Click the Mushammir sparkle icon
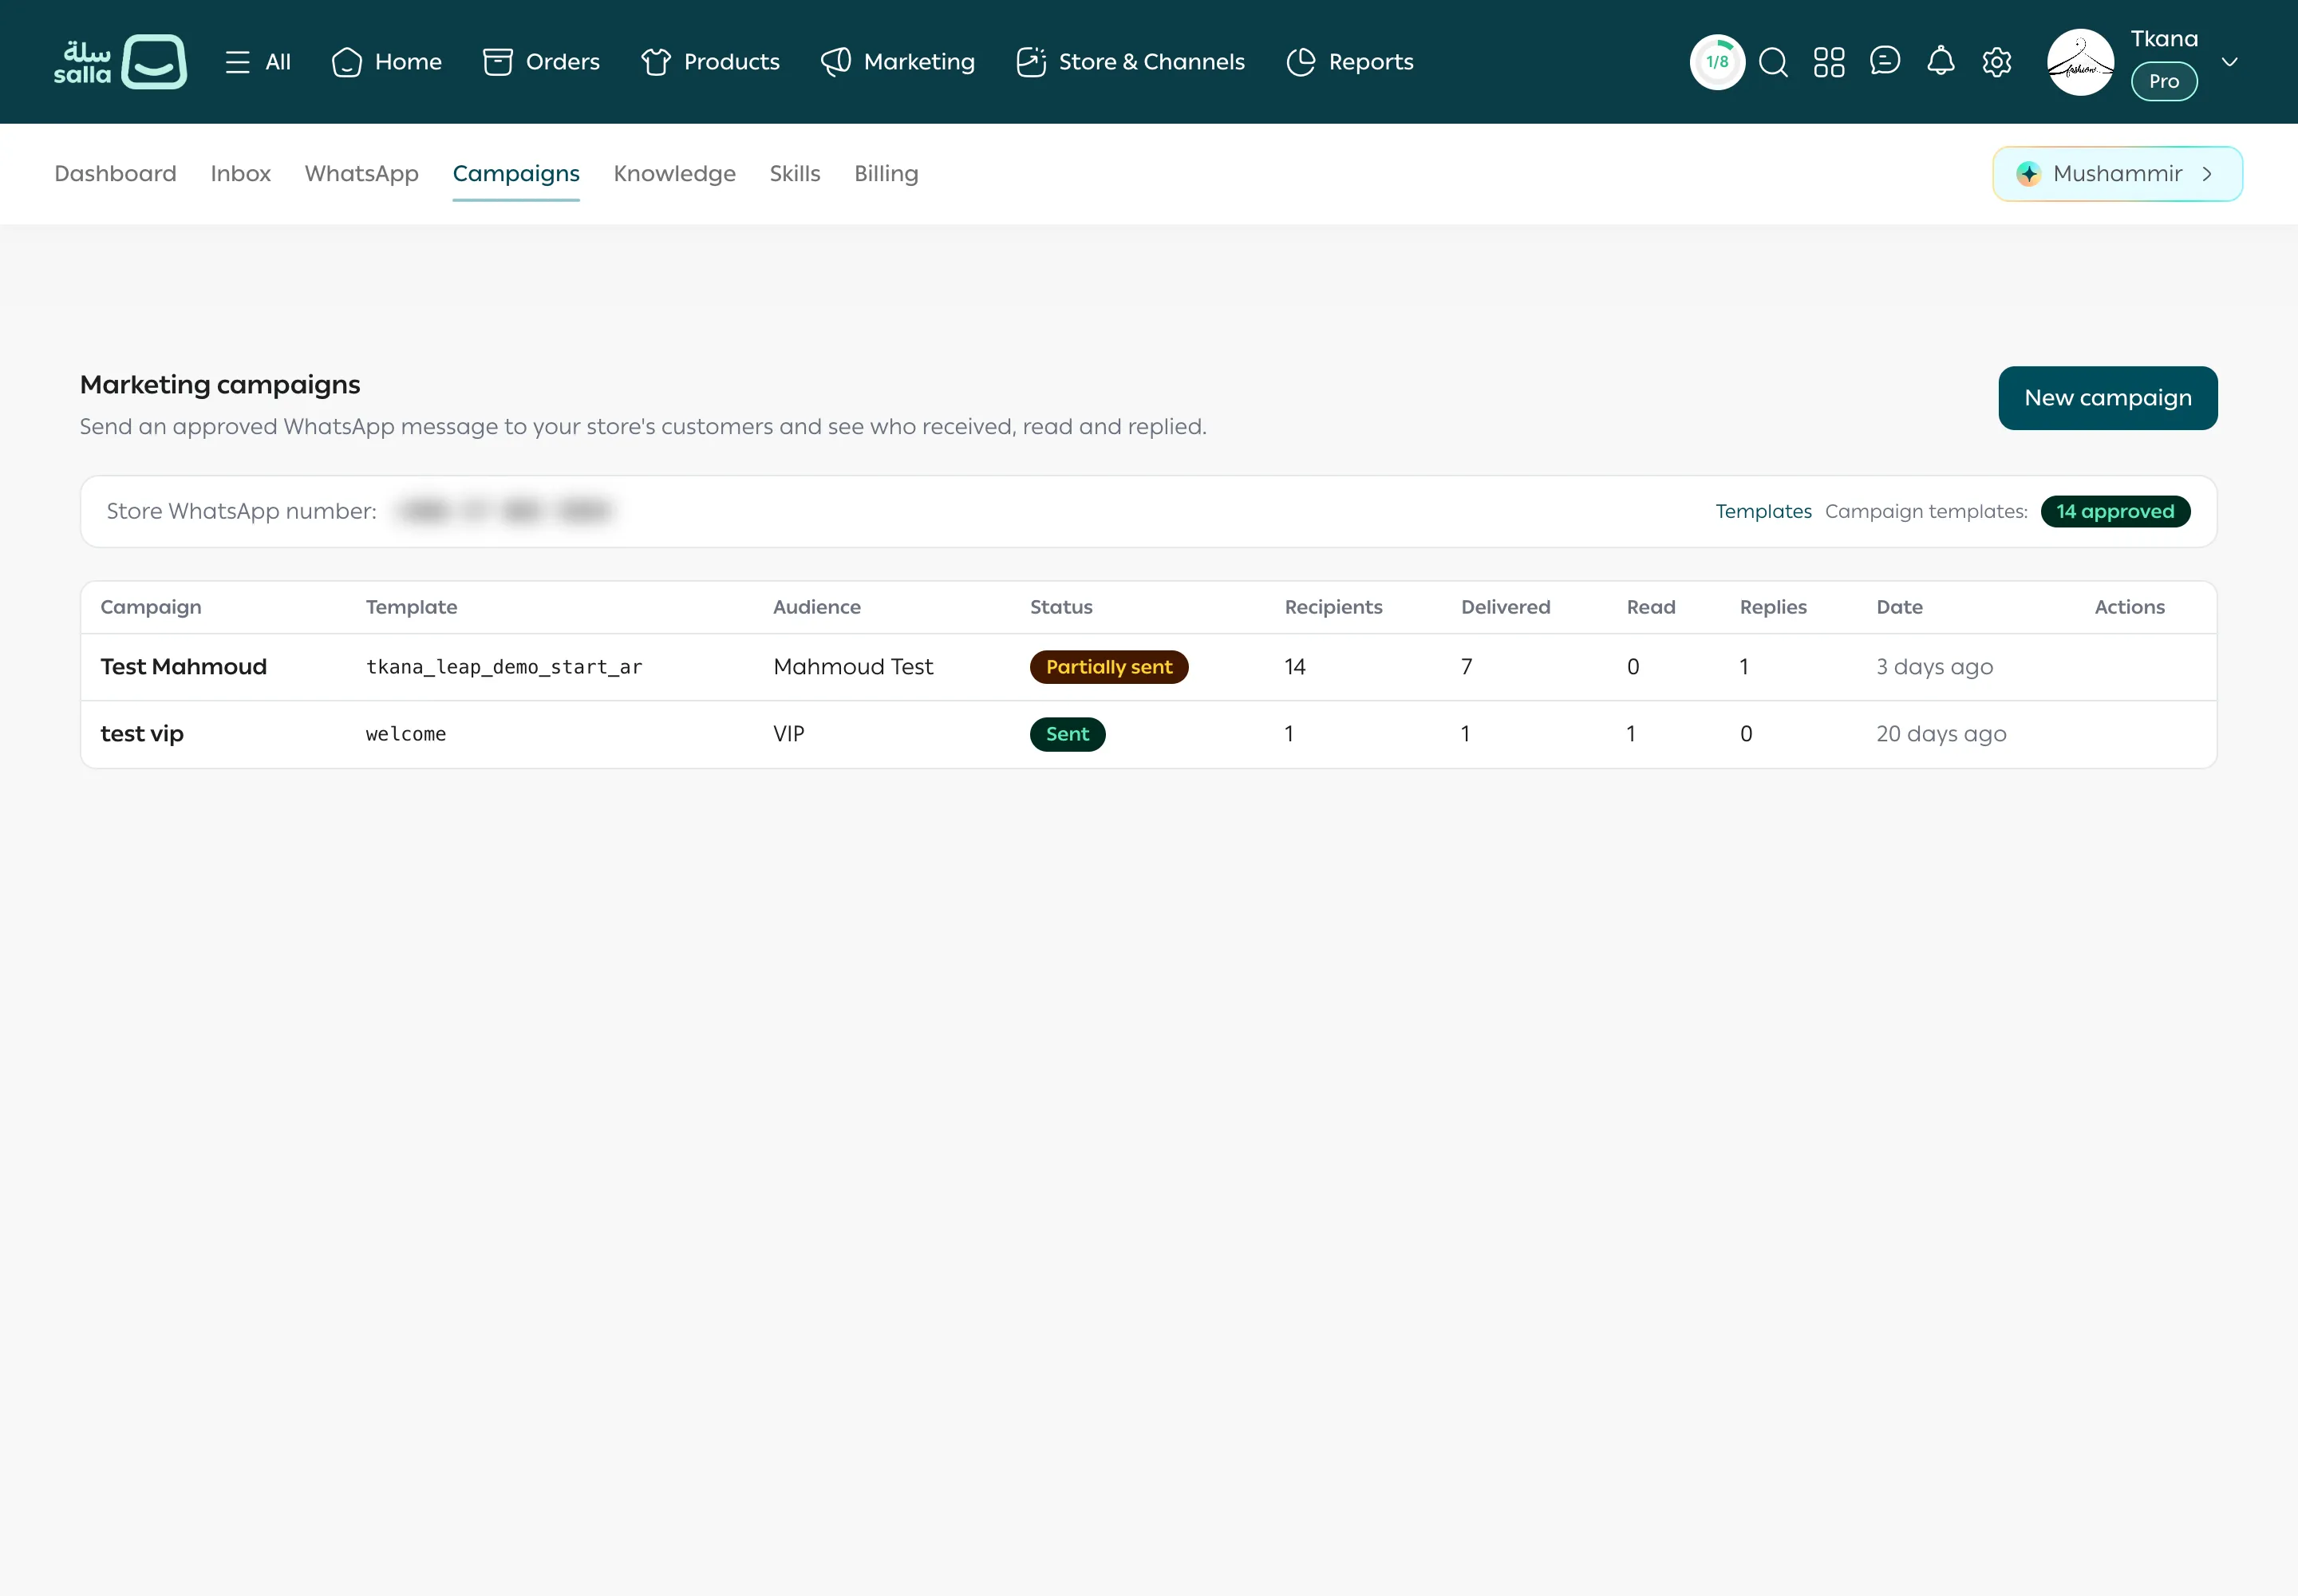The width and height of the screenshot is (2298, 1596). (x=2028, y=174)
